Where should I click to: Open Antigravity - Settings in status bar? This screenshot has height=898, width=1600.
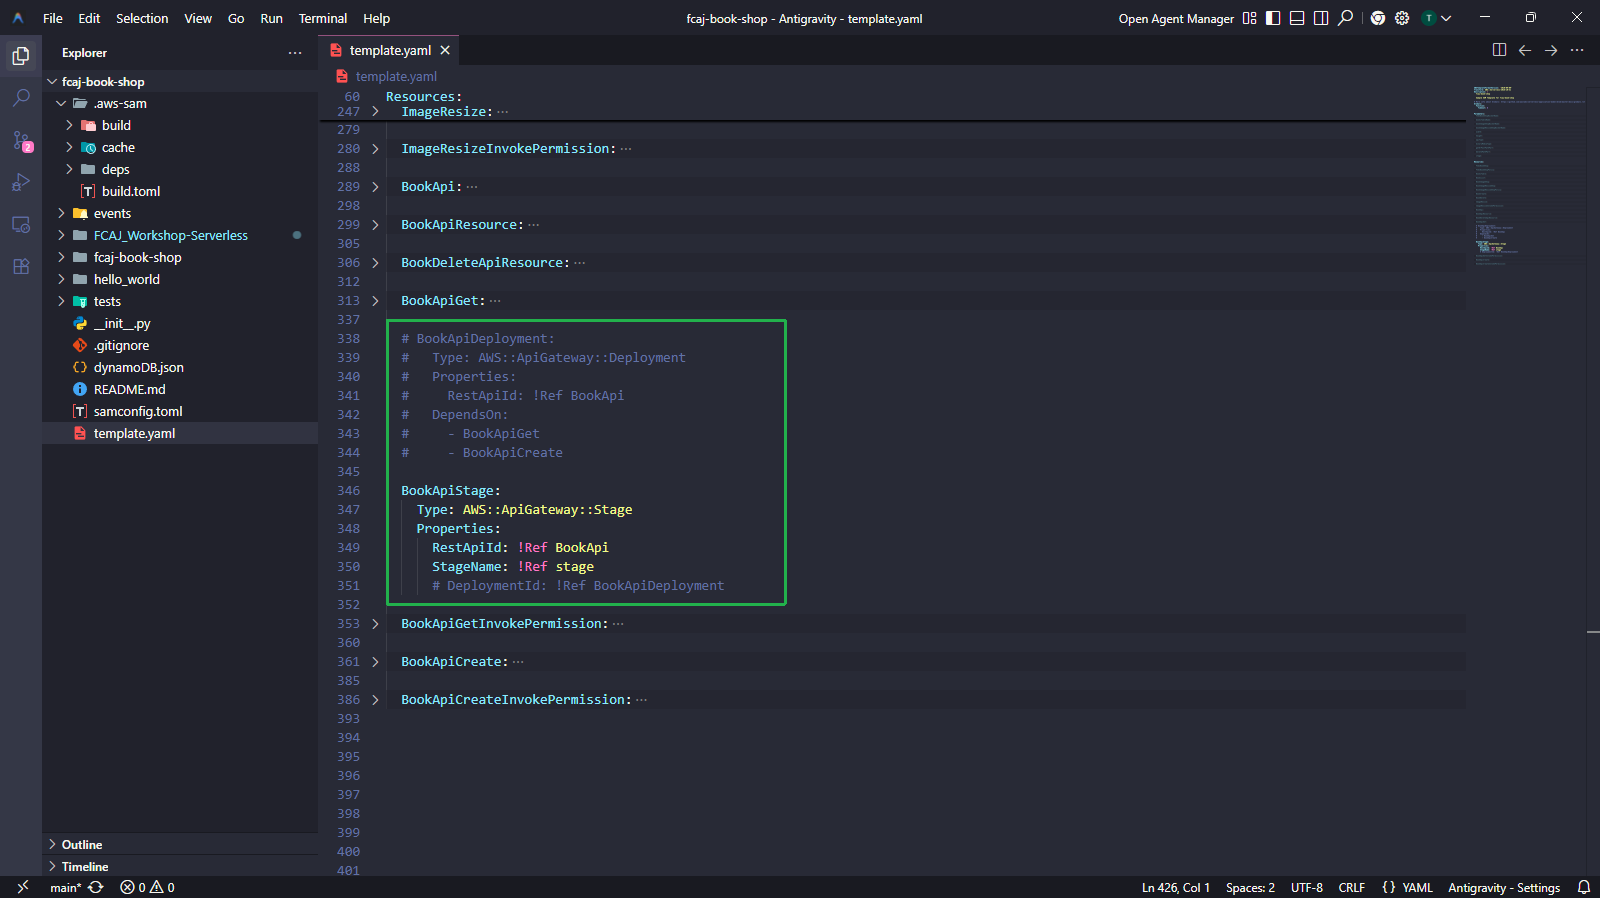click(x=1504, y=887)
